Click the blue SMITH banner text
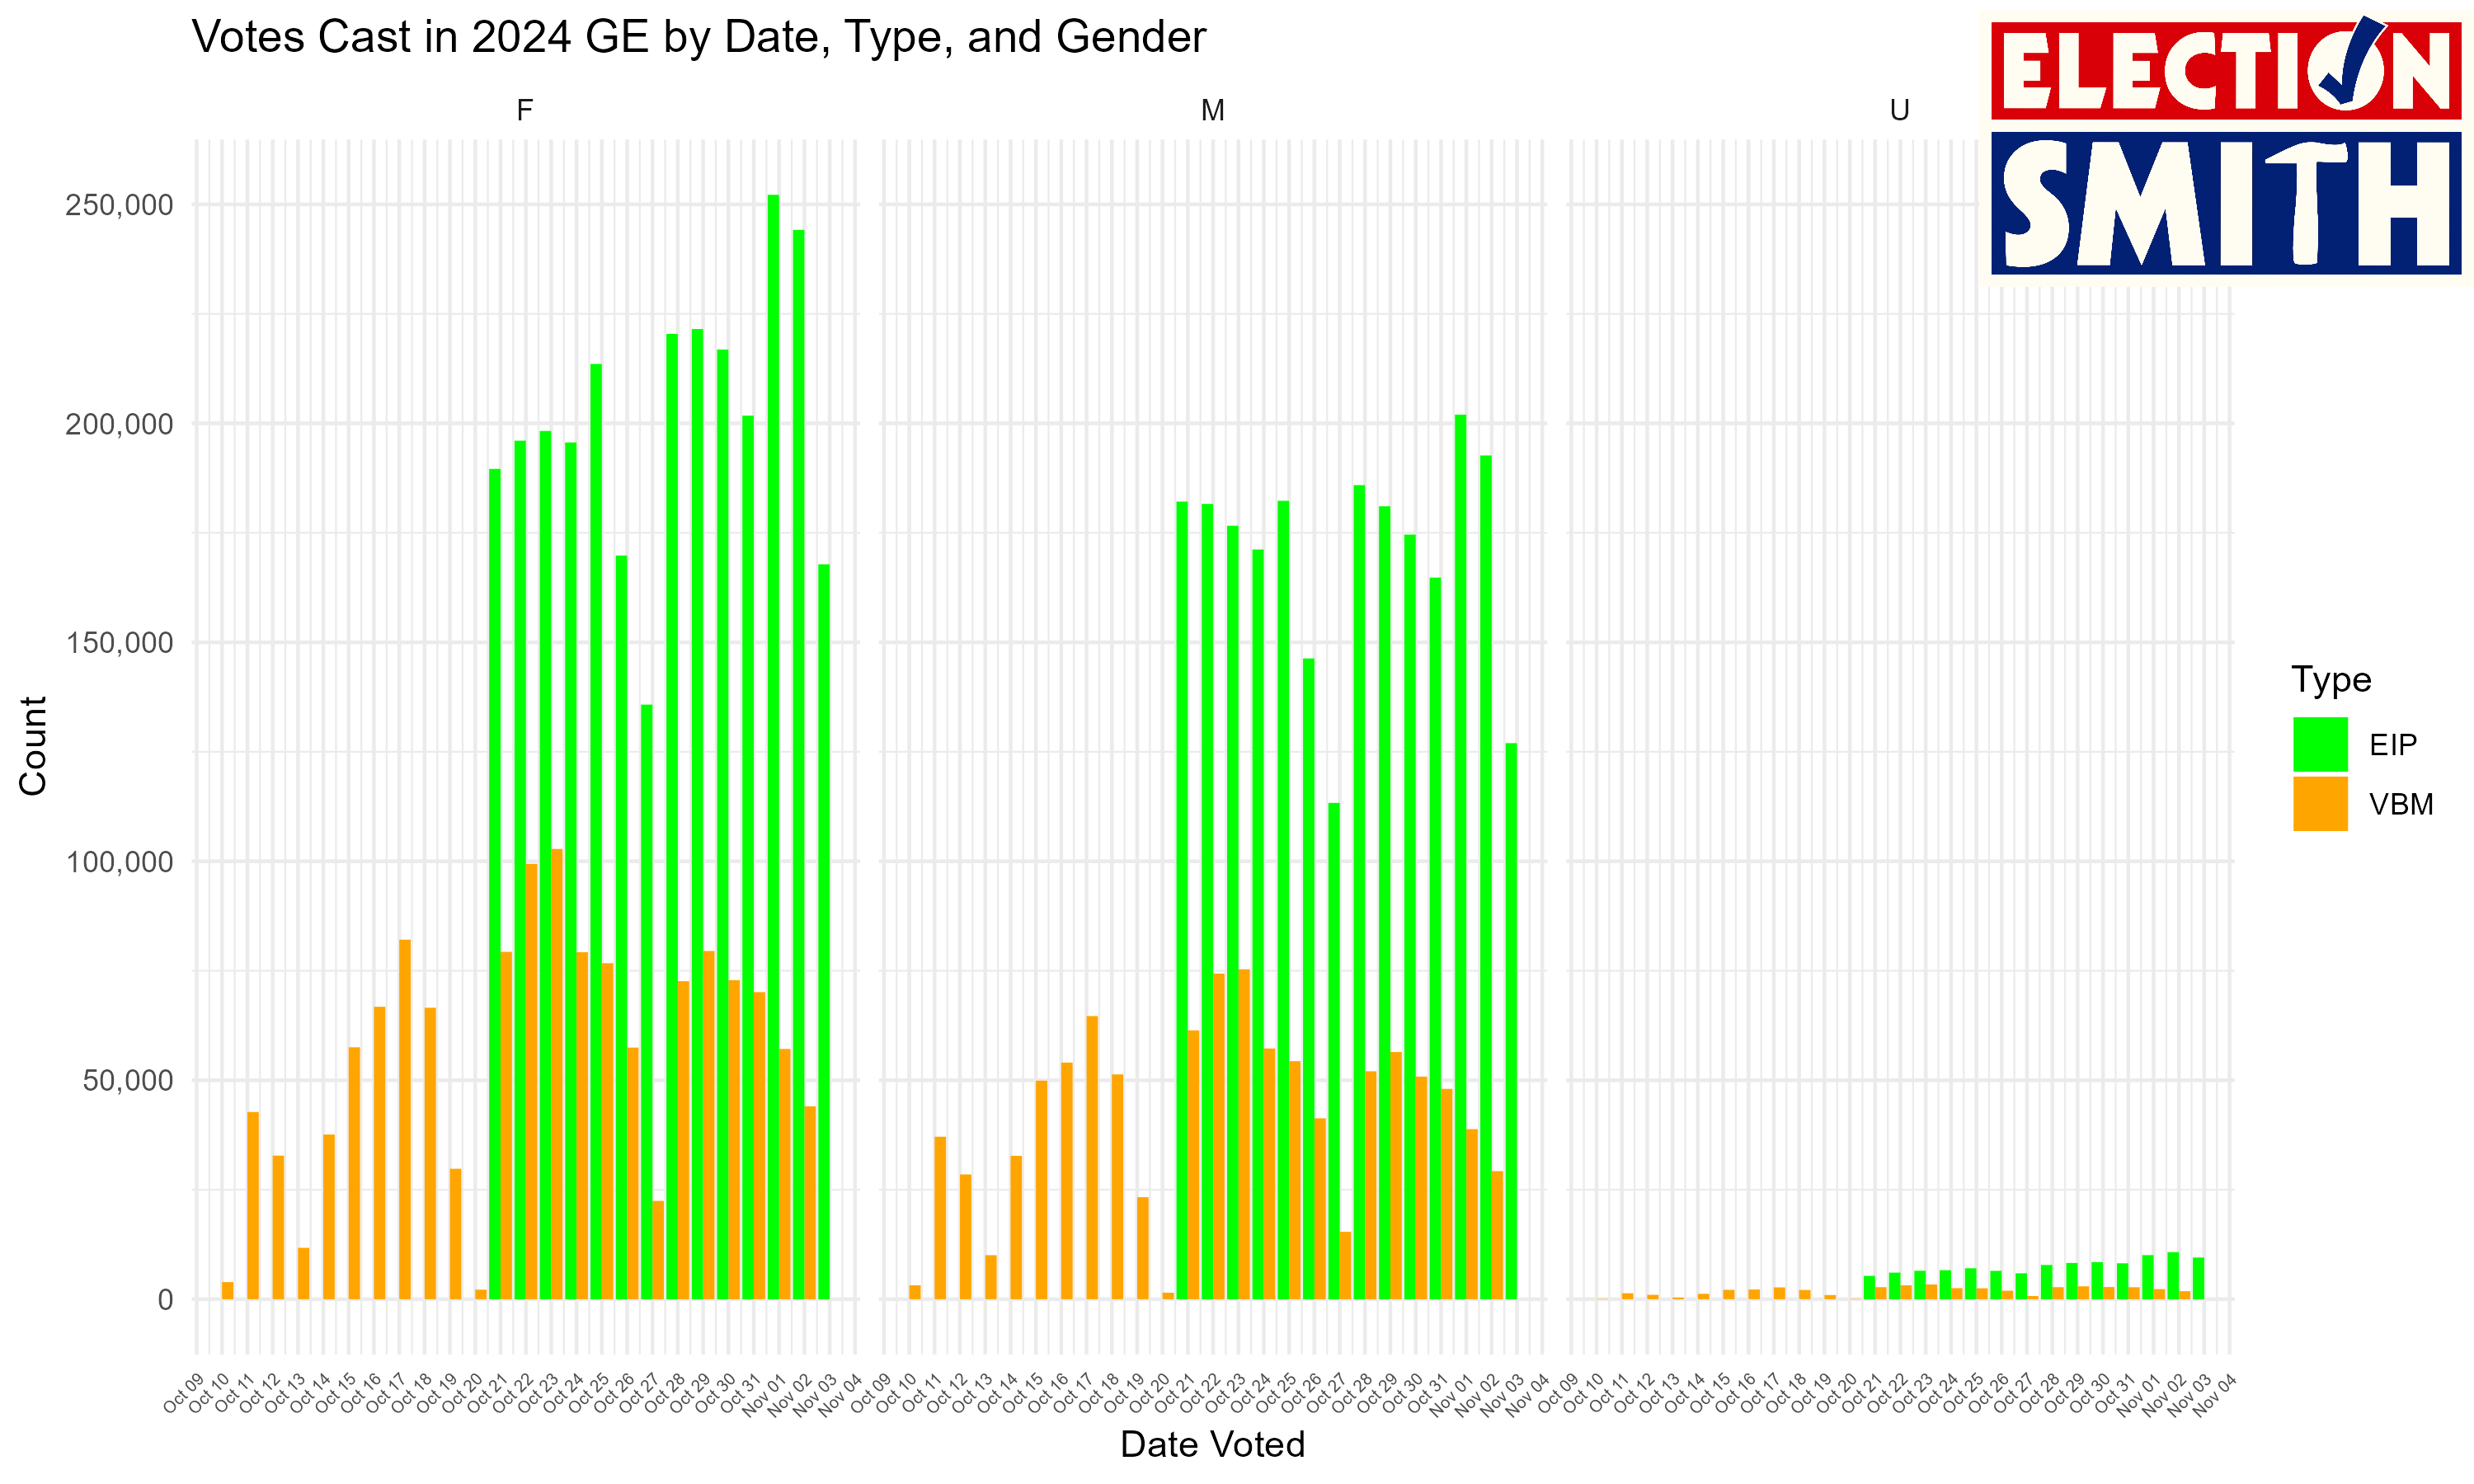Viewport: 2474px width, 1484px height. click(x=2226, y=205)
